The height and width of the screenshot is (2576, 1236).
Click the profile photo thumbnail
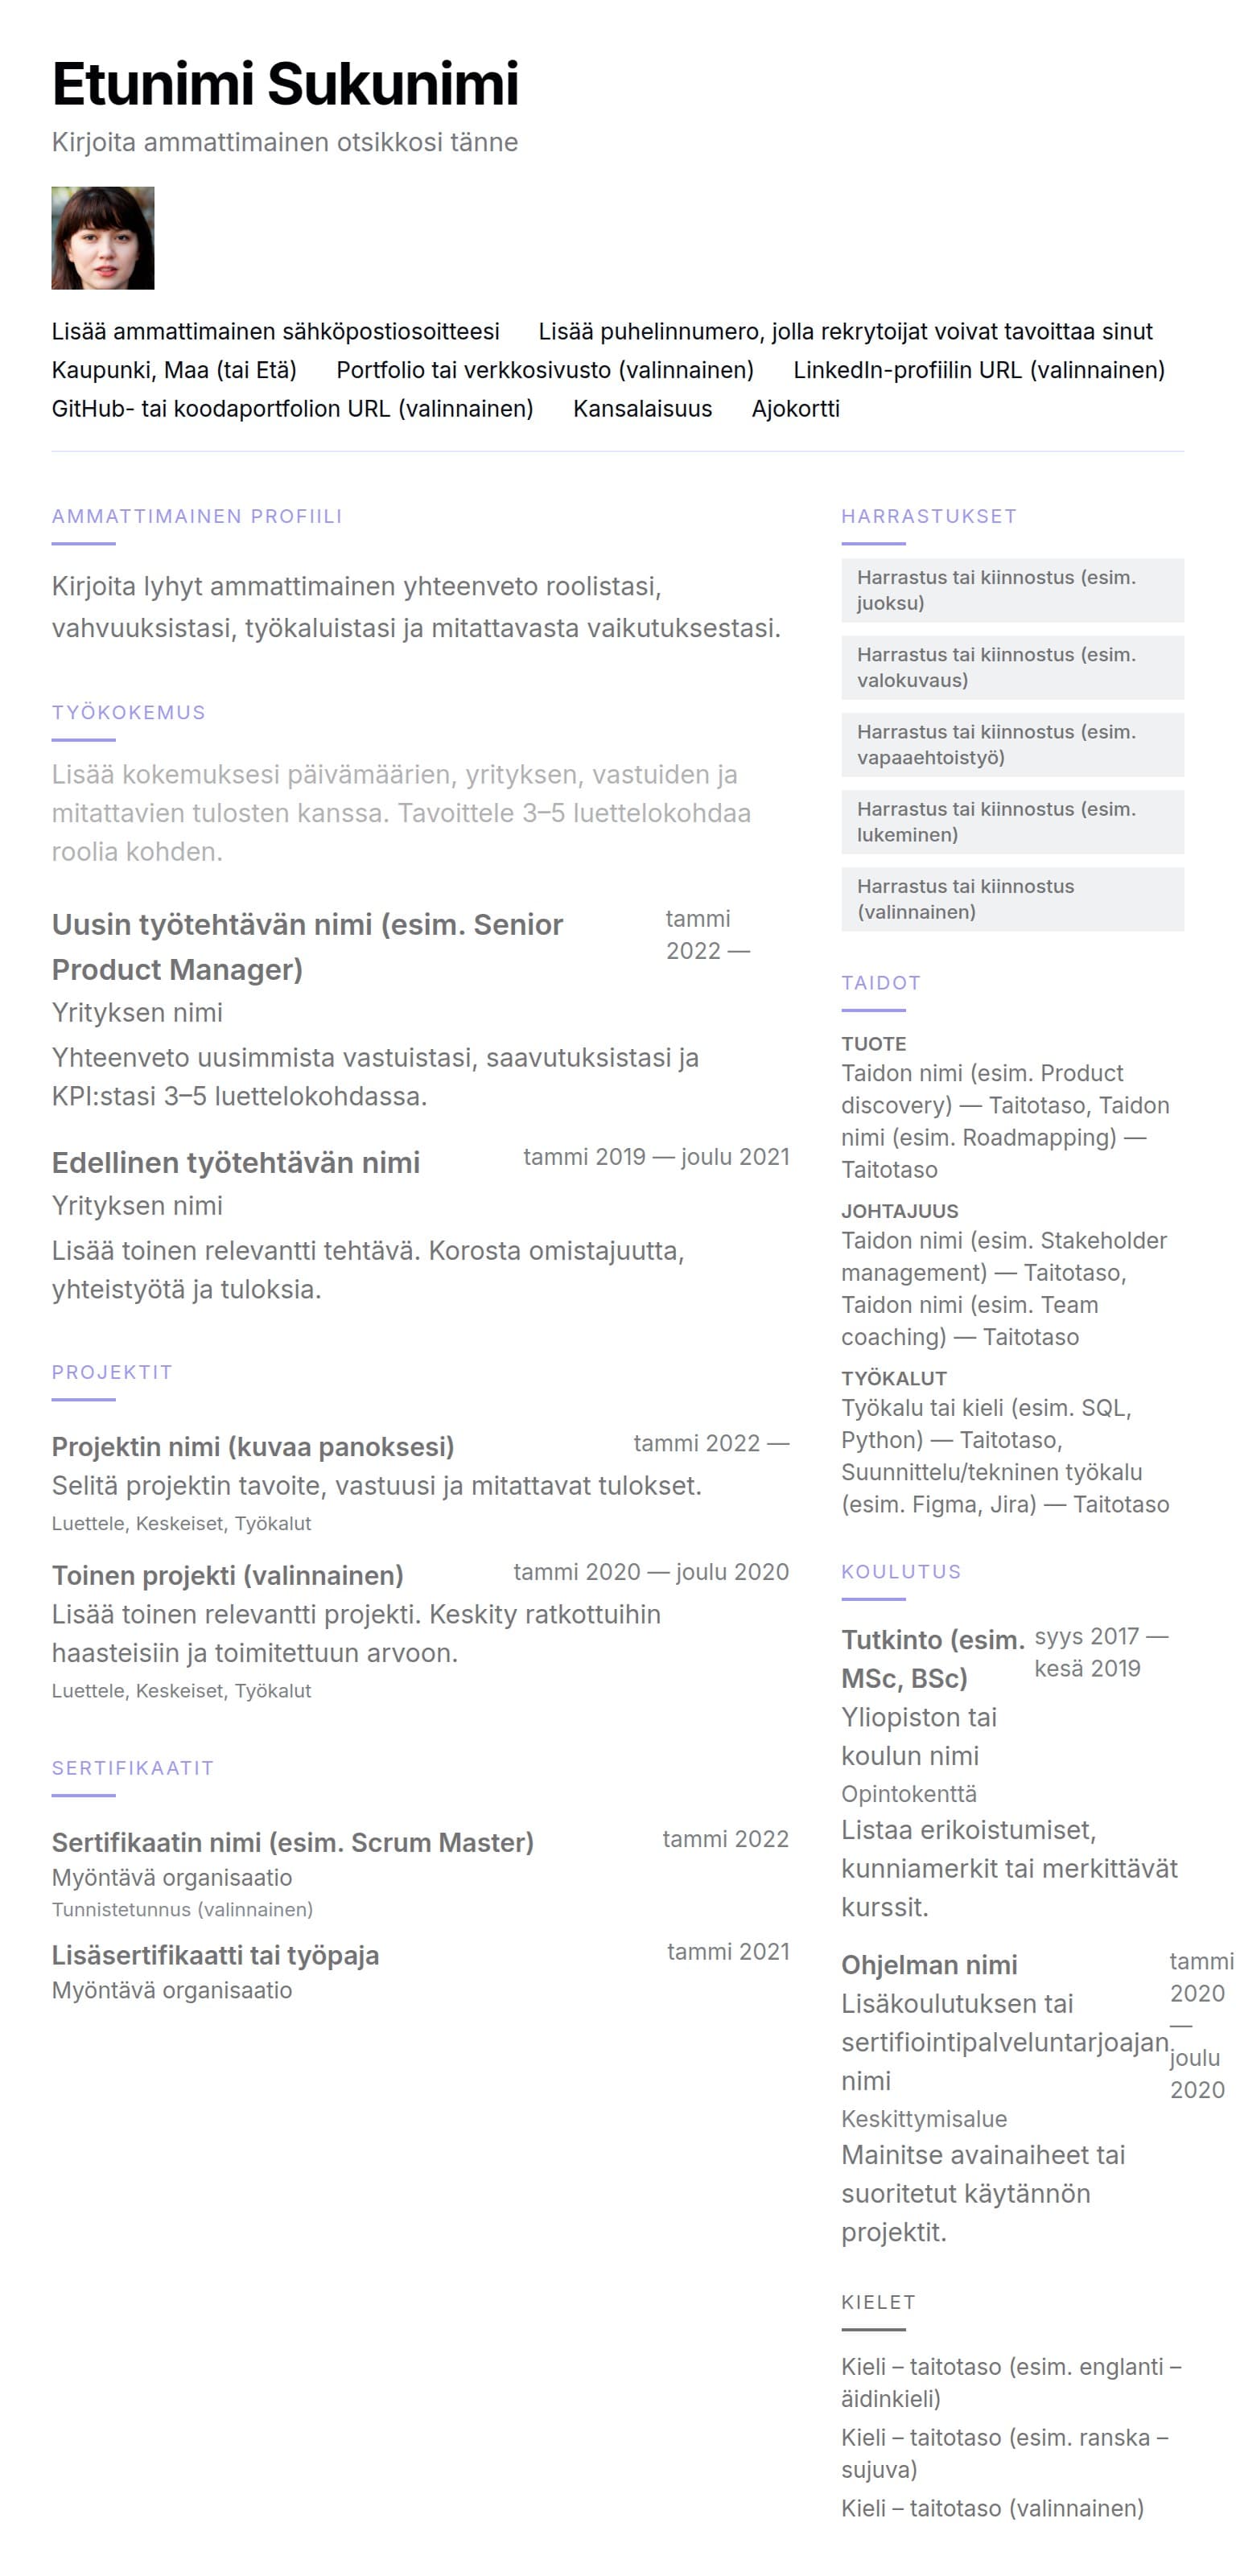point(103,238)
